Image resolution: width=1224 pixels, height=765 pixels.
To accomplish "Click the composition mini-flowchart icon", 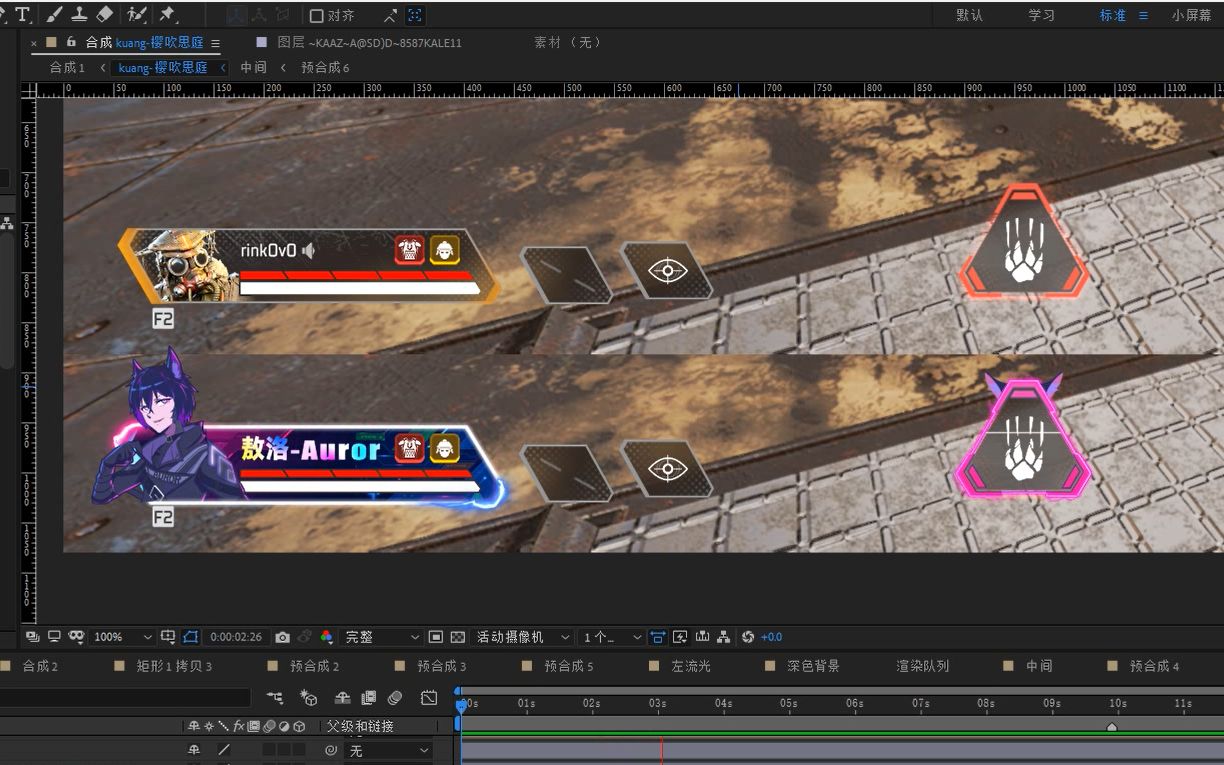I will 275,698.
